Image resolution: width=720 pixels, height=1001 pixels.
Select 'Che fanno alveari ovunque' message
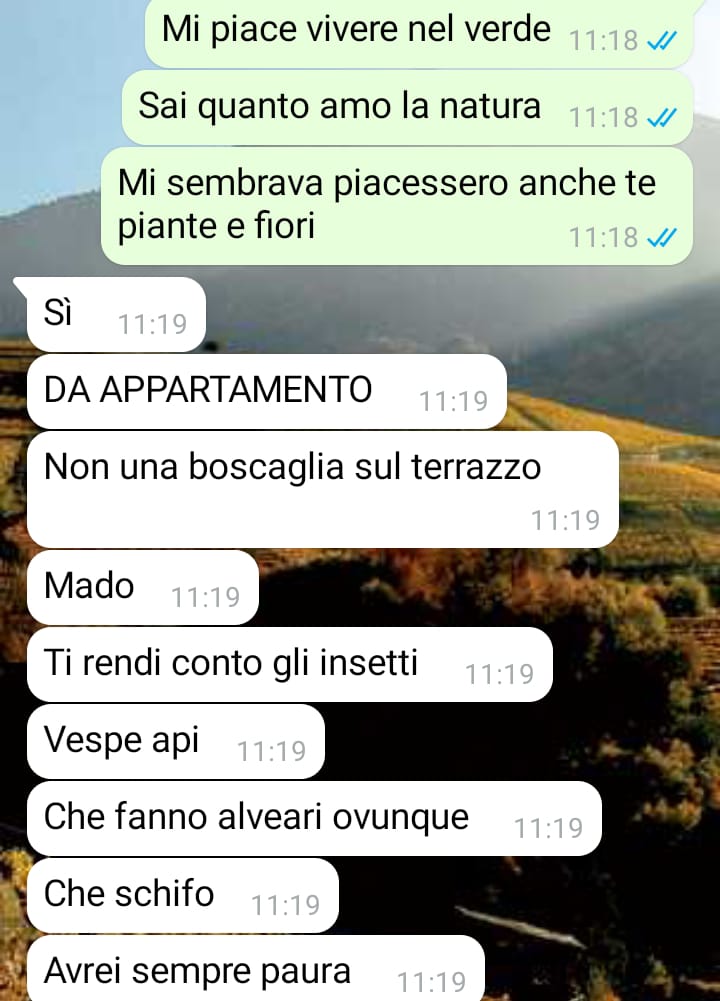(314, 818)
